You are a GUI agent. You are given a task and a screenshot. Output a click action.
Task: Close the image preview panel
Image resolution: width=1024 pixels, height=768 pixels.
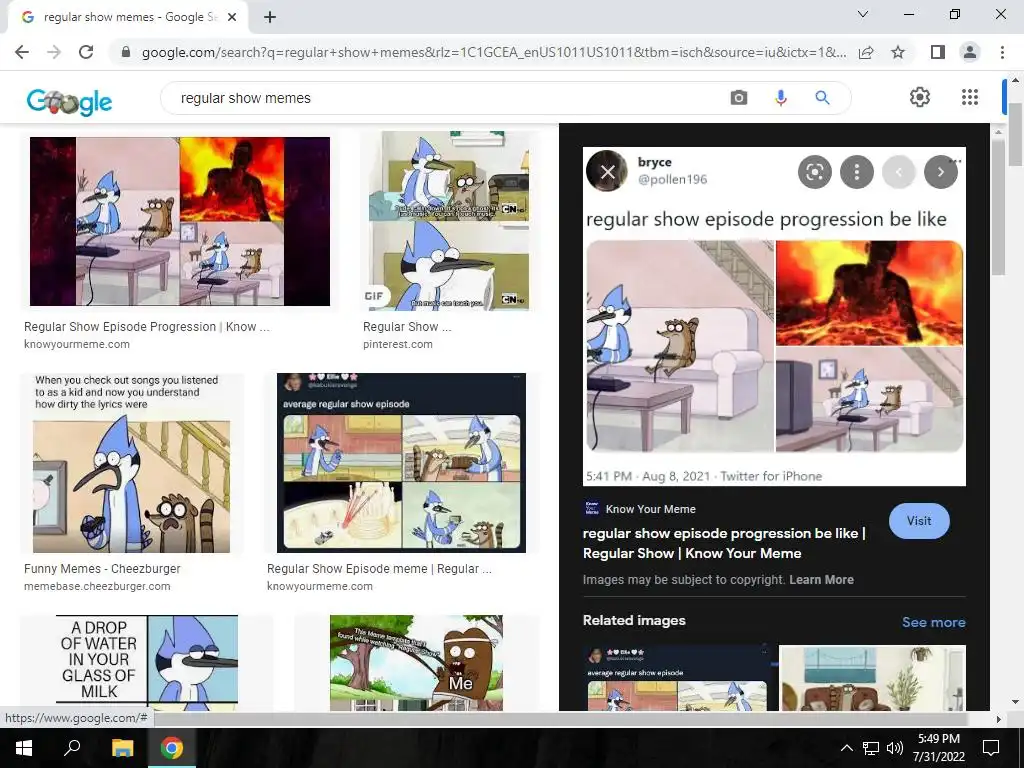coord(607,172)
